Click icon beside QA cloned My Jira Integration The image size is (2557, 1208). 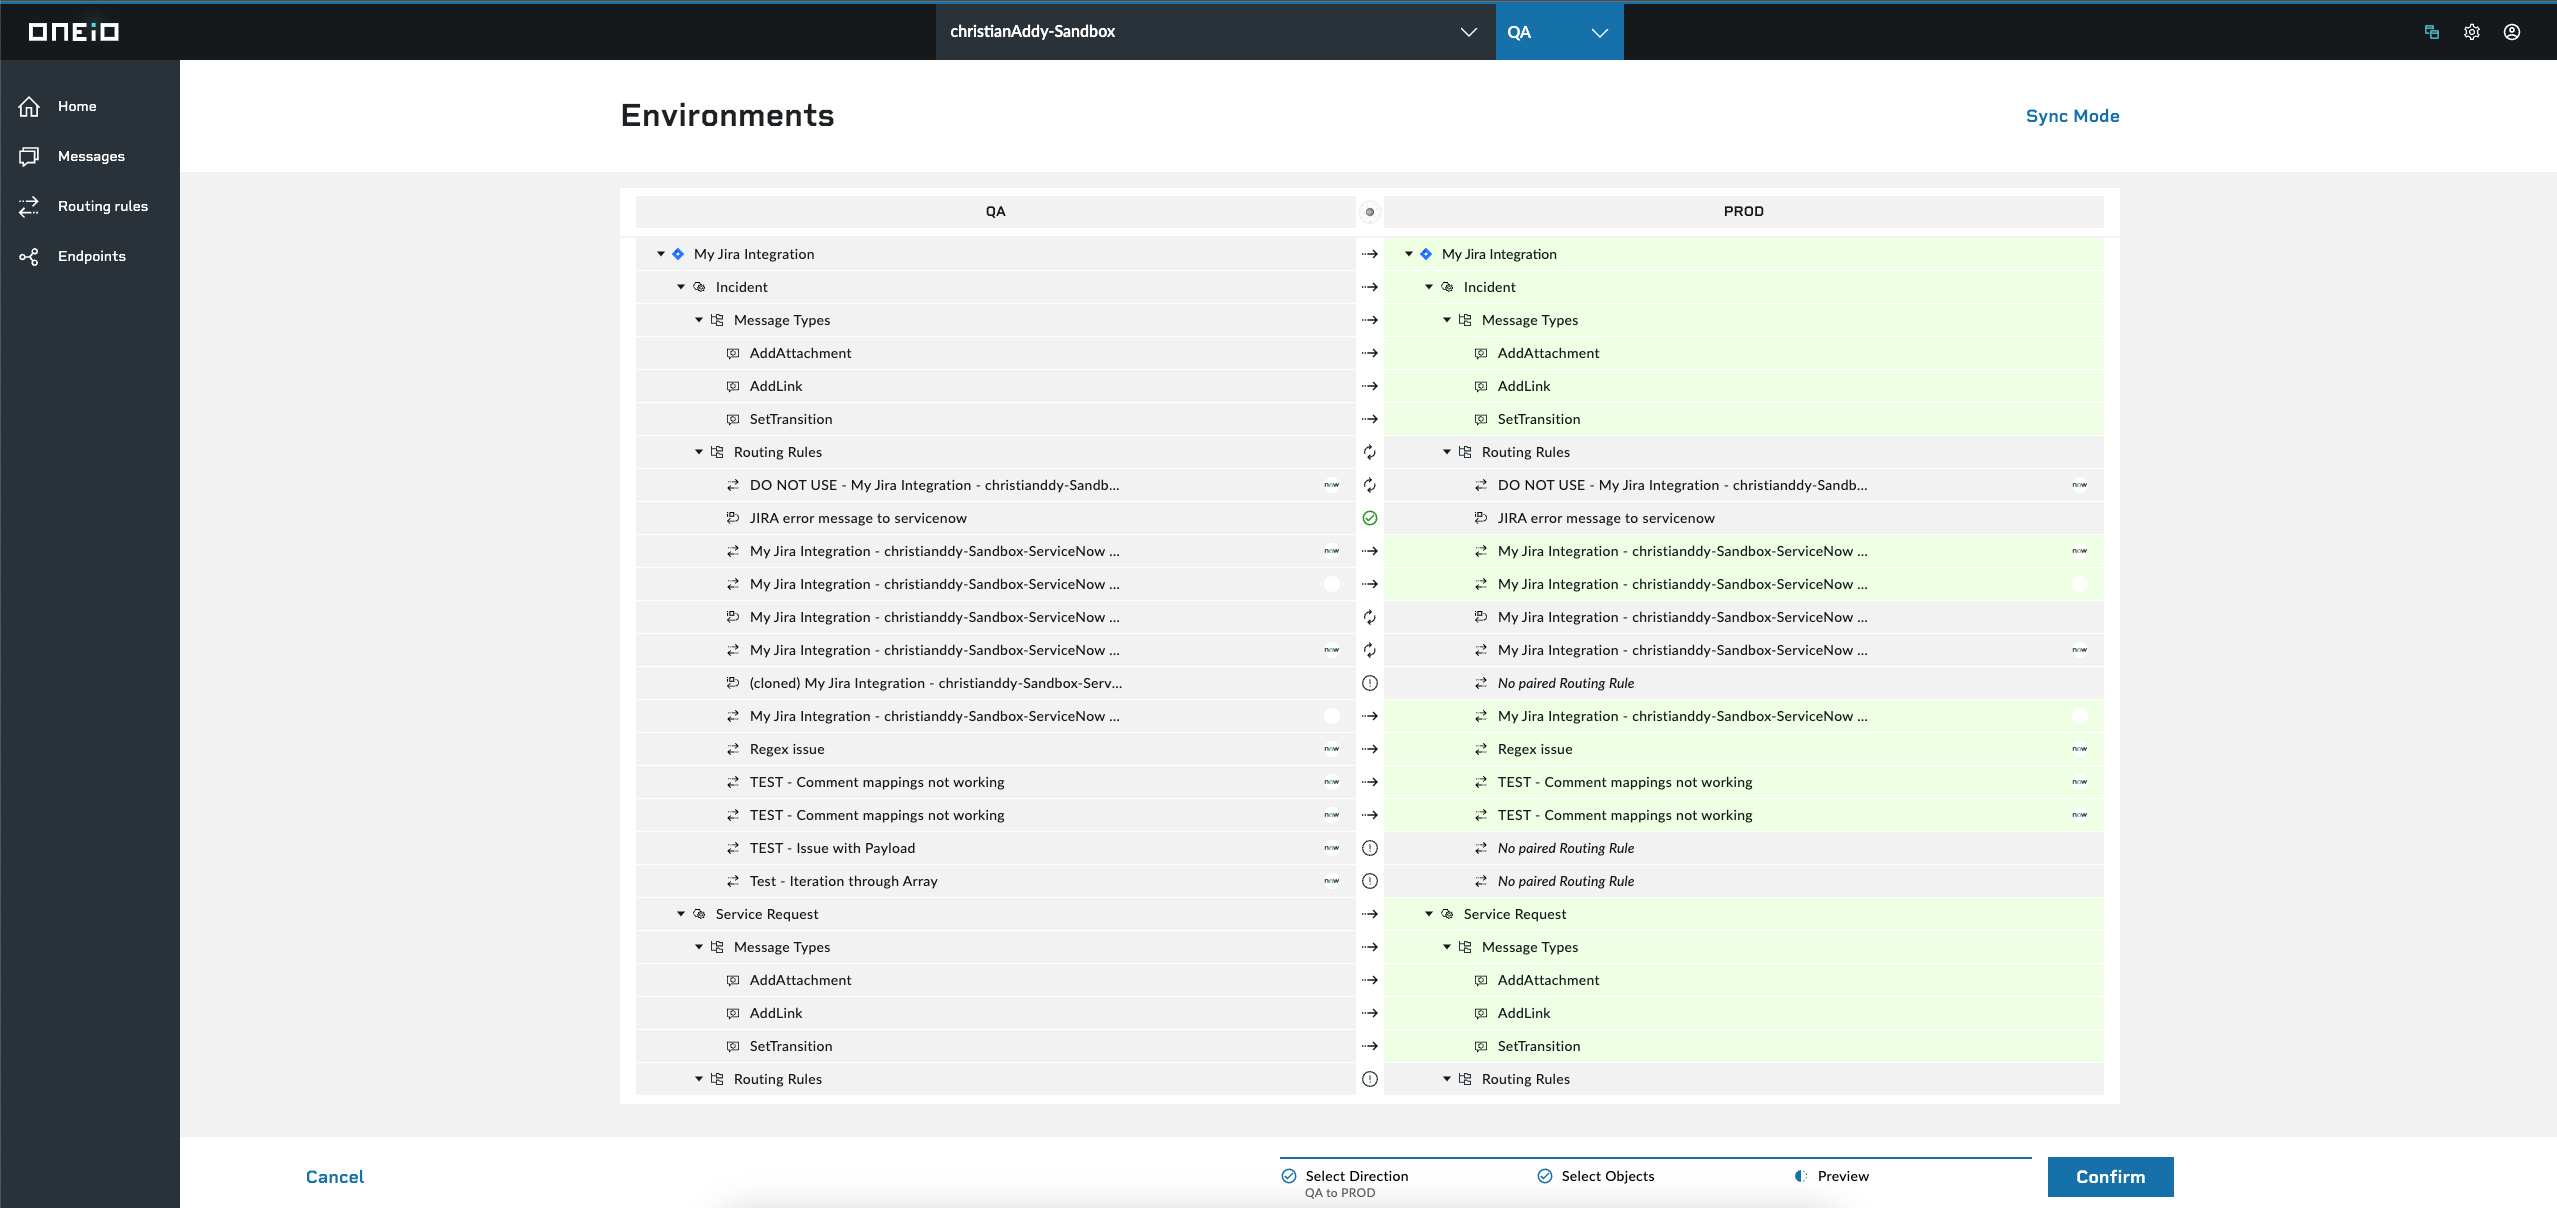(x=733, y=683)
